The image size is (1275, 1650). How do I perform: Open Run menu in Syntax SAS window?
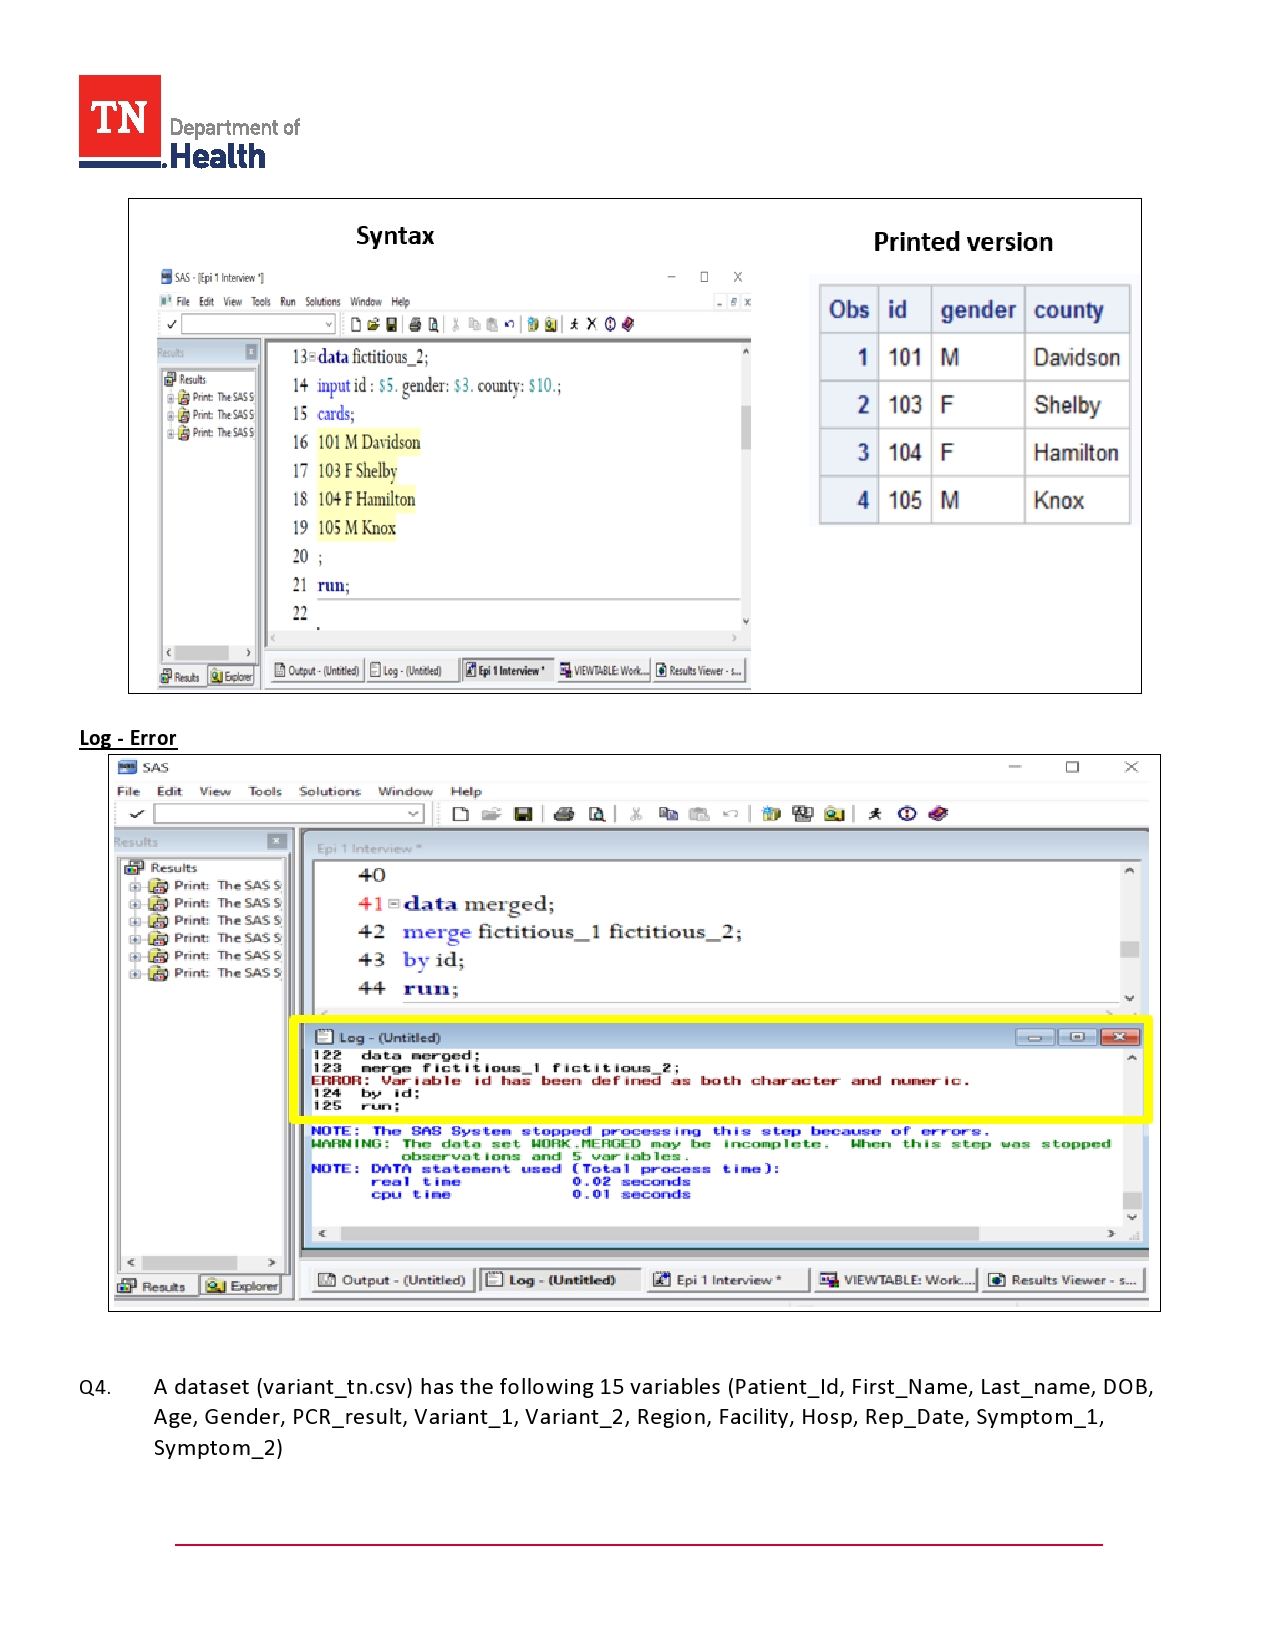click(x=288, y=301)
